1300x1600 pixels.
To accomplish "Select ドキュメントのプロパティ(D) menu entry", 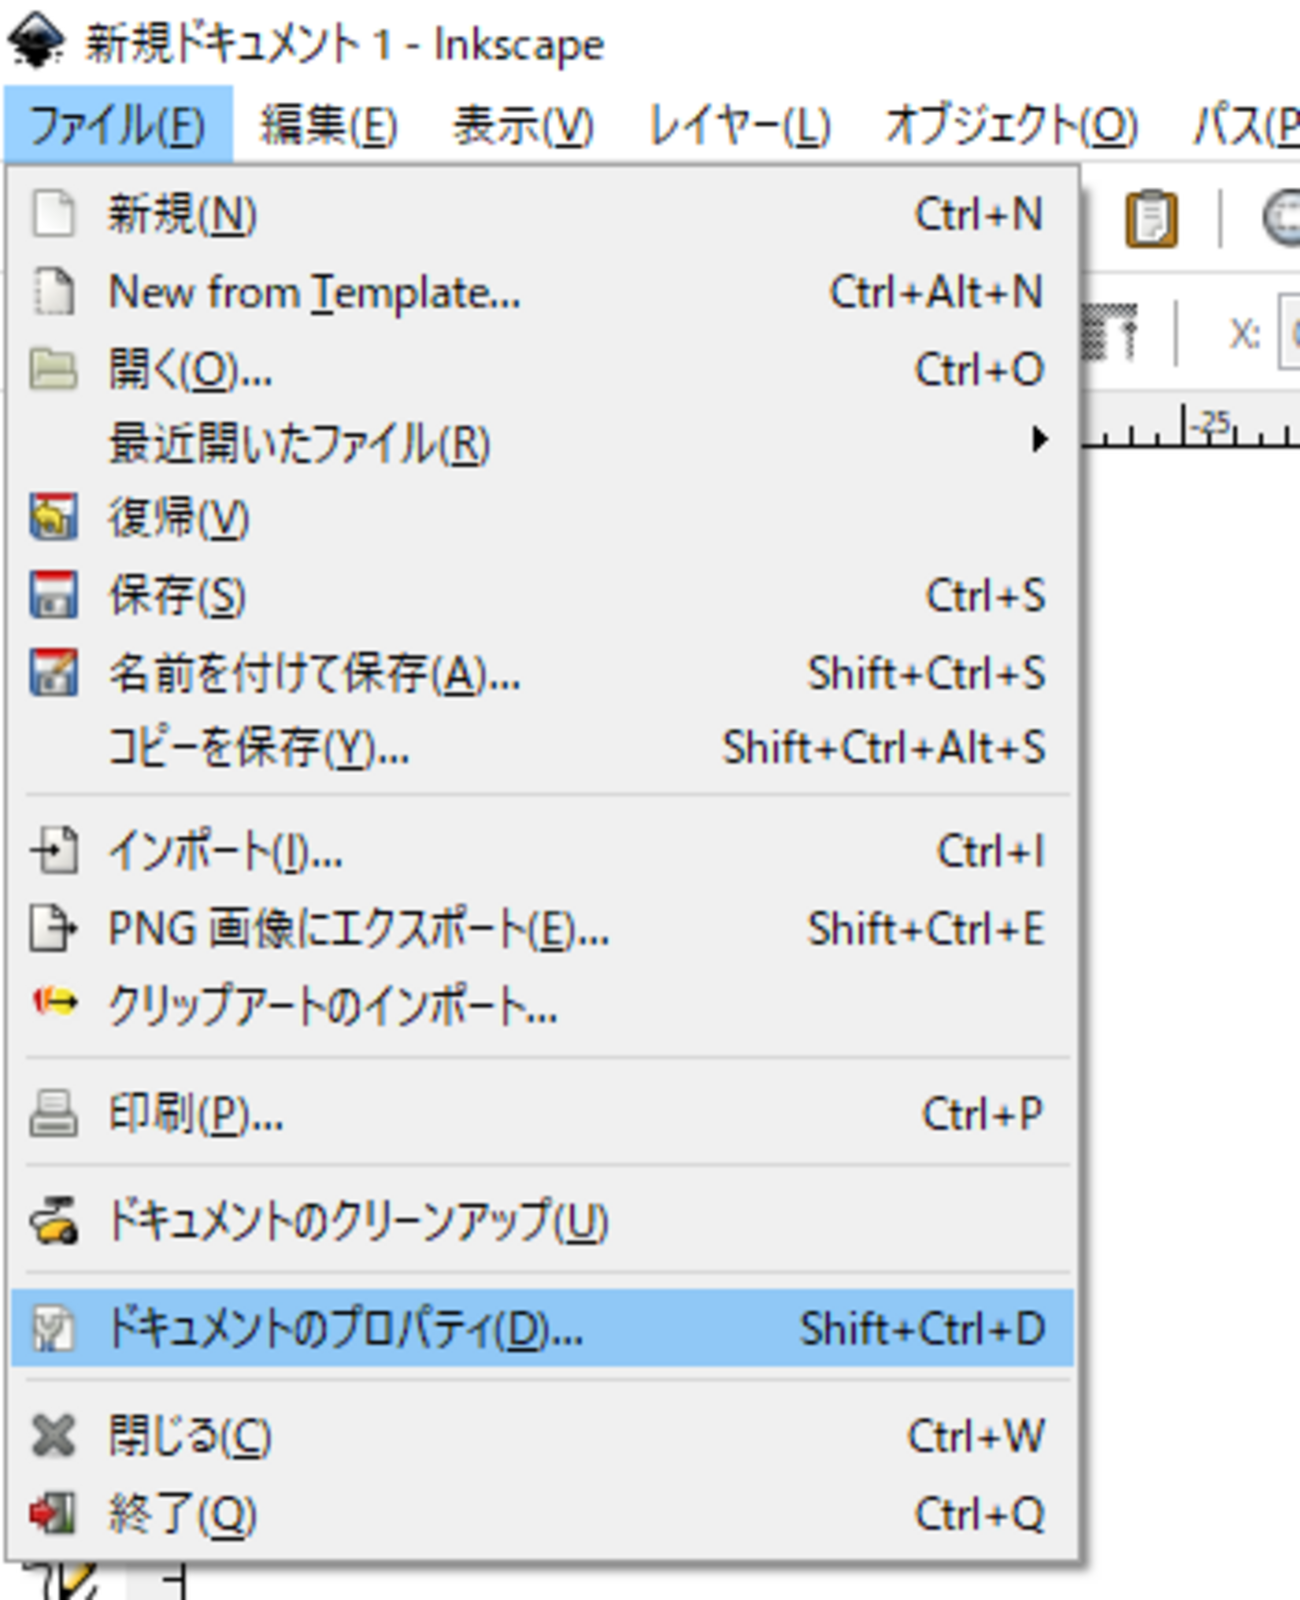I will coord(345,1329).
